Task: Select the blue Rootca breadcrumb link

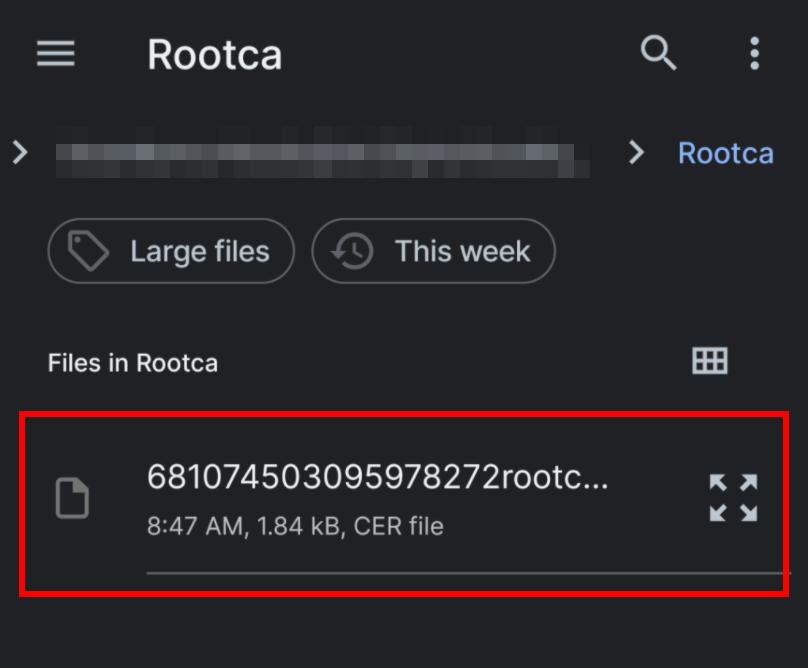Action: point(726,154)
